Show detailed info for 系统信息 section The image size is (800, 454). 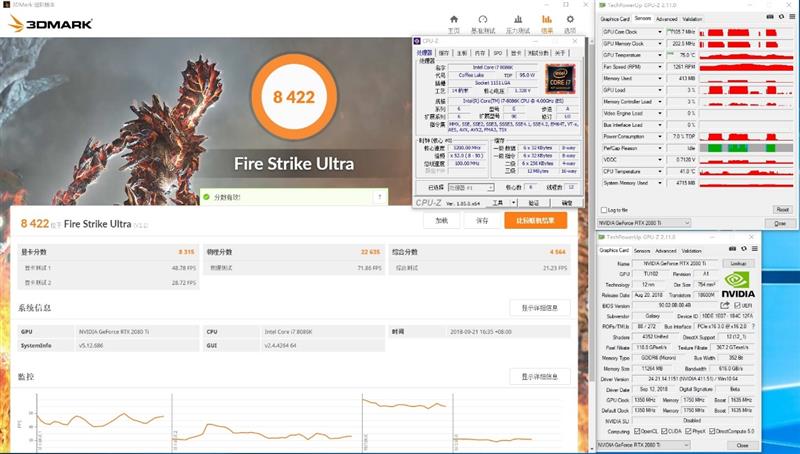[540, 308]
